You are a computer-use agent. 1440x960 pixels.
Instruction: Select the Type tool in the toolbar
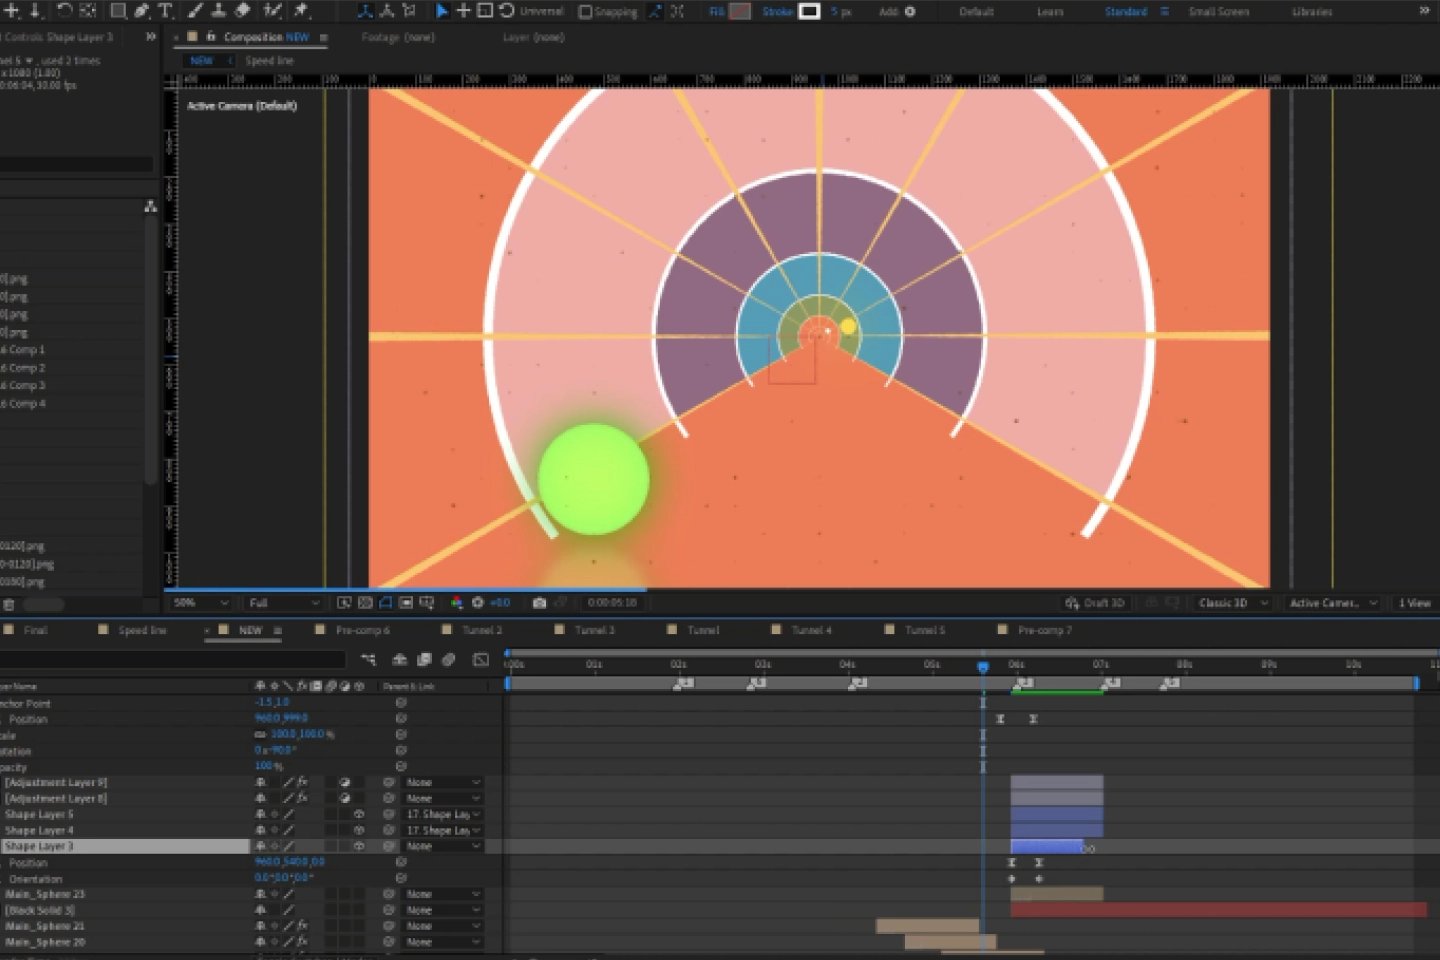coord(166,11)
